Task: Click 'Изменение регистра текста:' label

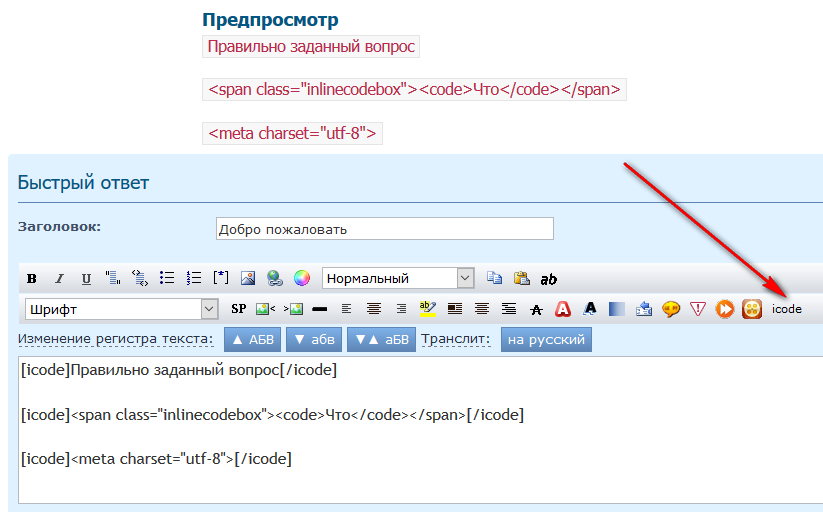Action: pyautogui.click(x=115, y=339)
